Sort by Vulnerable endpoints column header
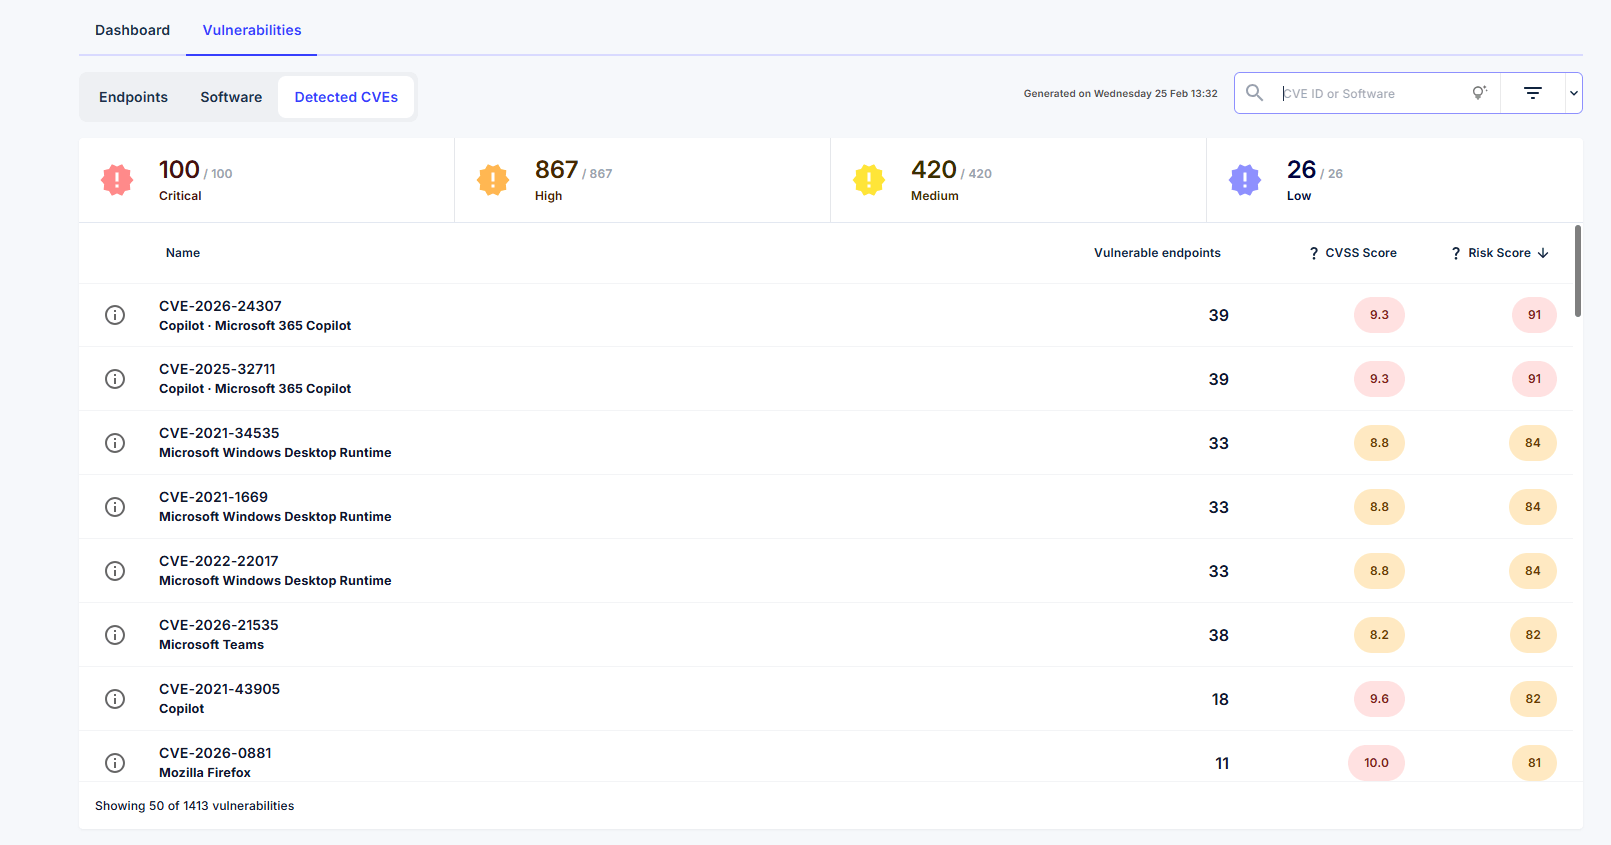This screenshot has height=845, width=1611. [x=1157, y=253]
